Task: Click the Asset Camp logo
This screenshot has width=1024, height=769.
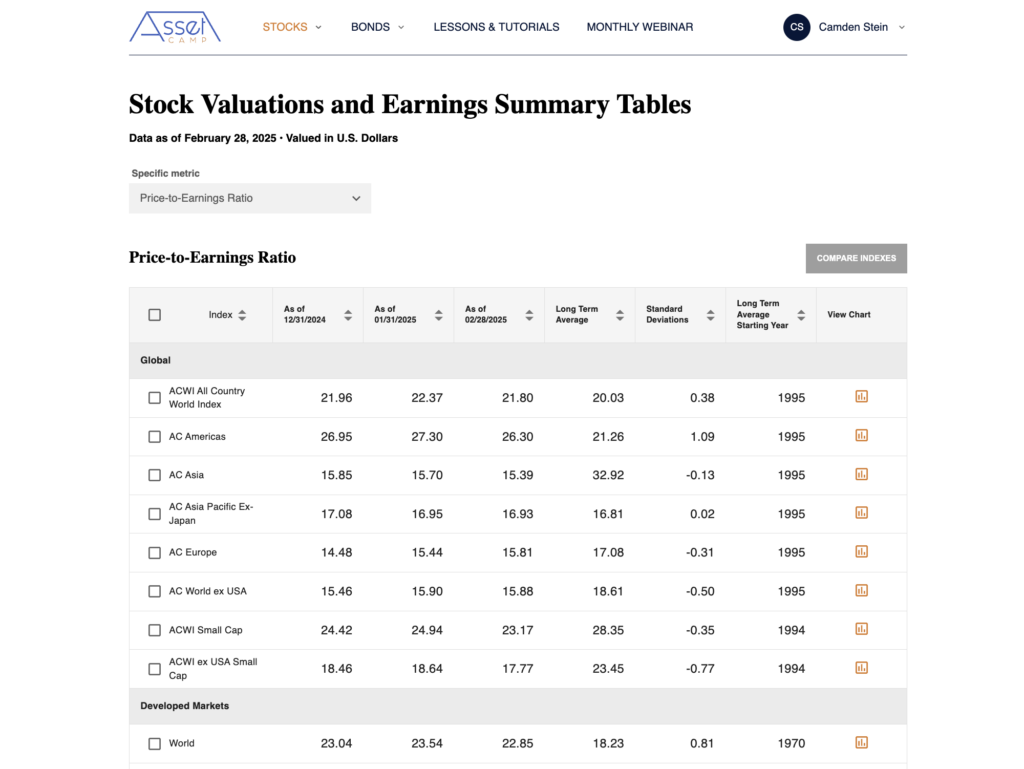Action: click(x=175, y=27)
